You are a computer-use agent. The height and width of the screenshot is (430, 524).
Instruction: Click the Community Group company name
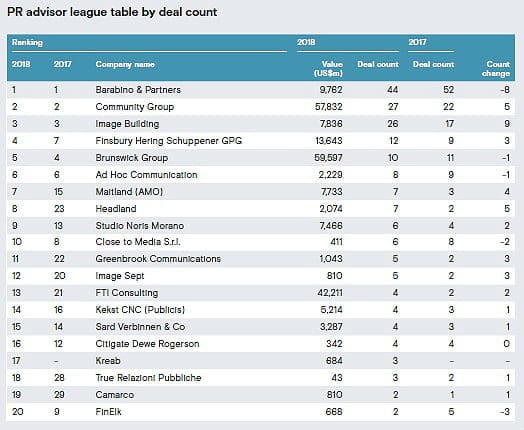click(x=135, y=107)
